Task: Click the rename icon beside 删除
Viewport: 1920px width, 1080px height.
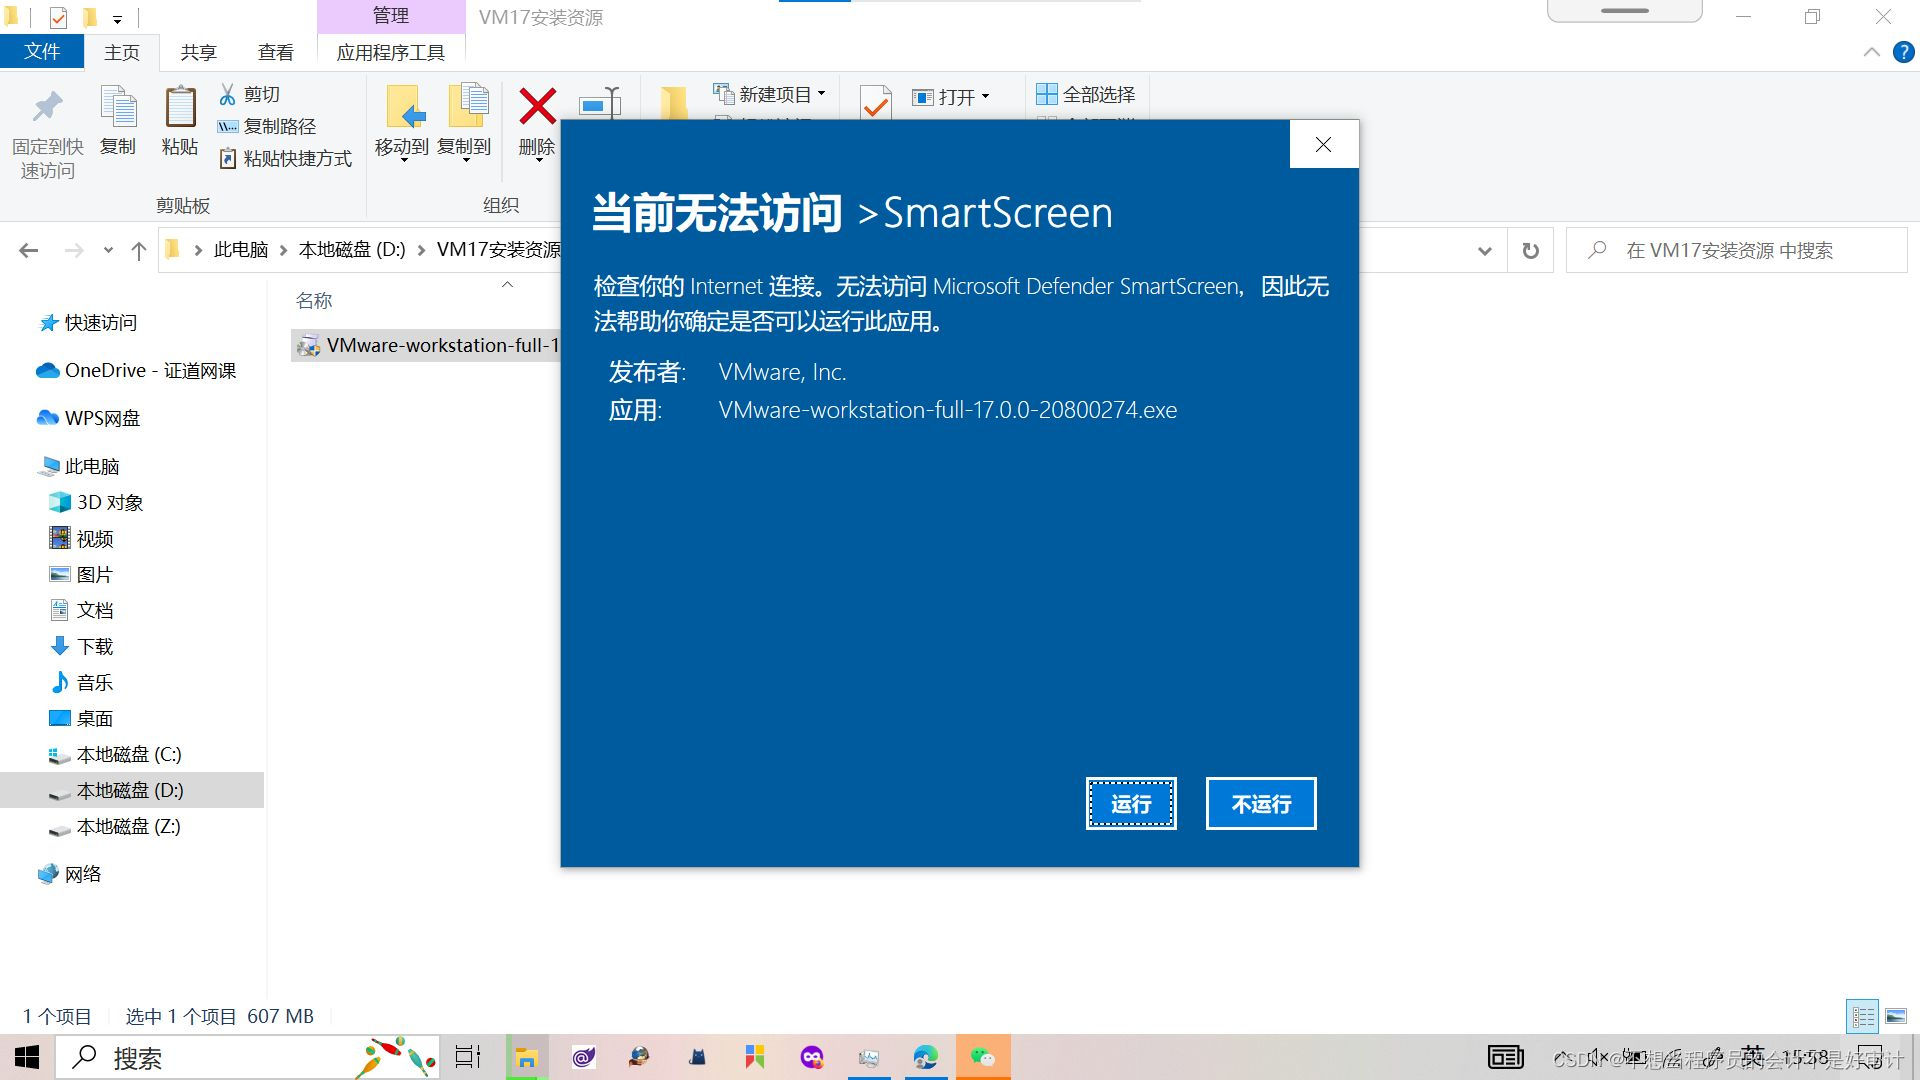Action: click(x=600, y=102)
